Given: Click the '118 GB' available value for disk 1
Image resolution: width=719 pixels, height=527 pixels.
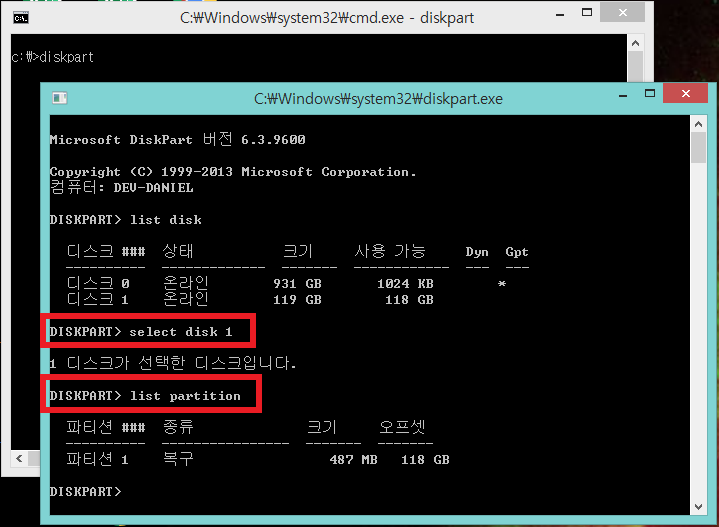Looking at the screenshot, I should coord(409,300).
